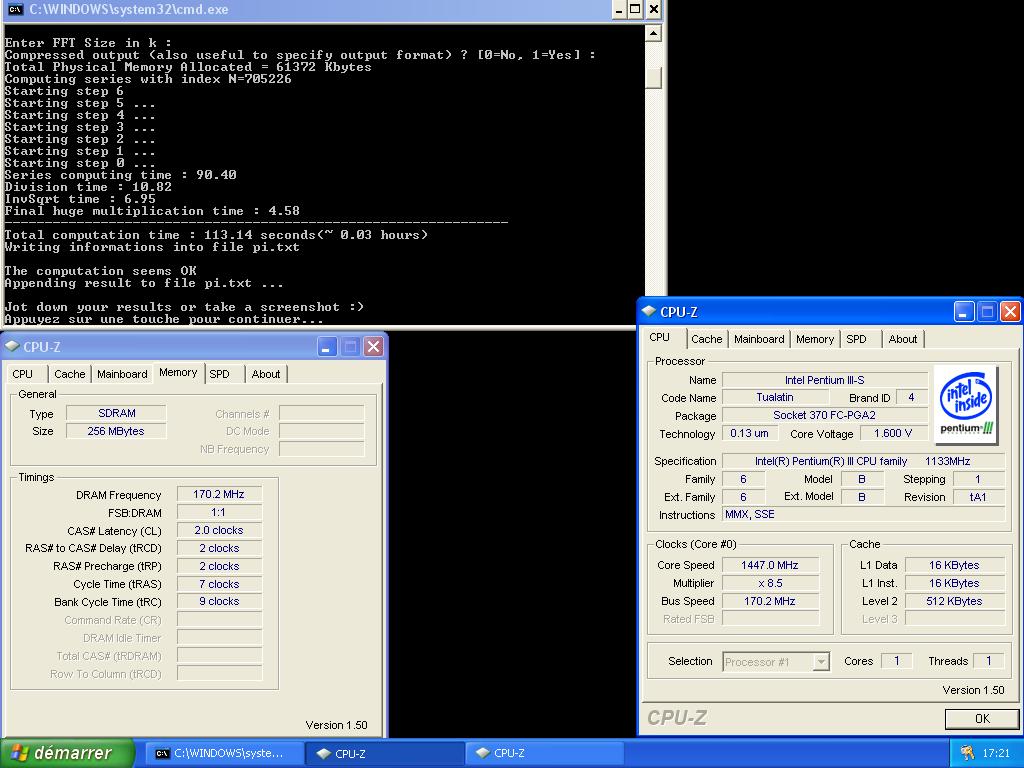Click the memory Type field showing SDRAM
The image size is (1024, 768).
[116, 413]
